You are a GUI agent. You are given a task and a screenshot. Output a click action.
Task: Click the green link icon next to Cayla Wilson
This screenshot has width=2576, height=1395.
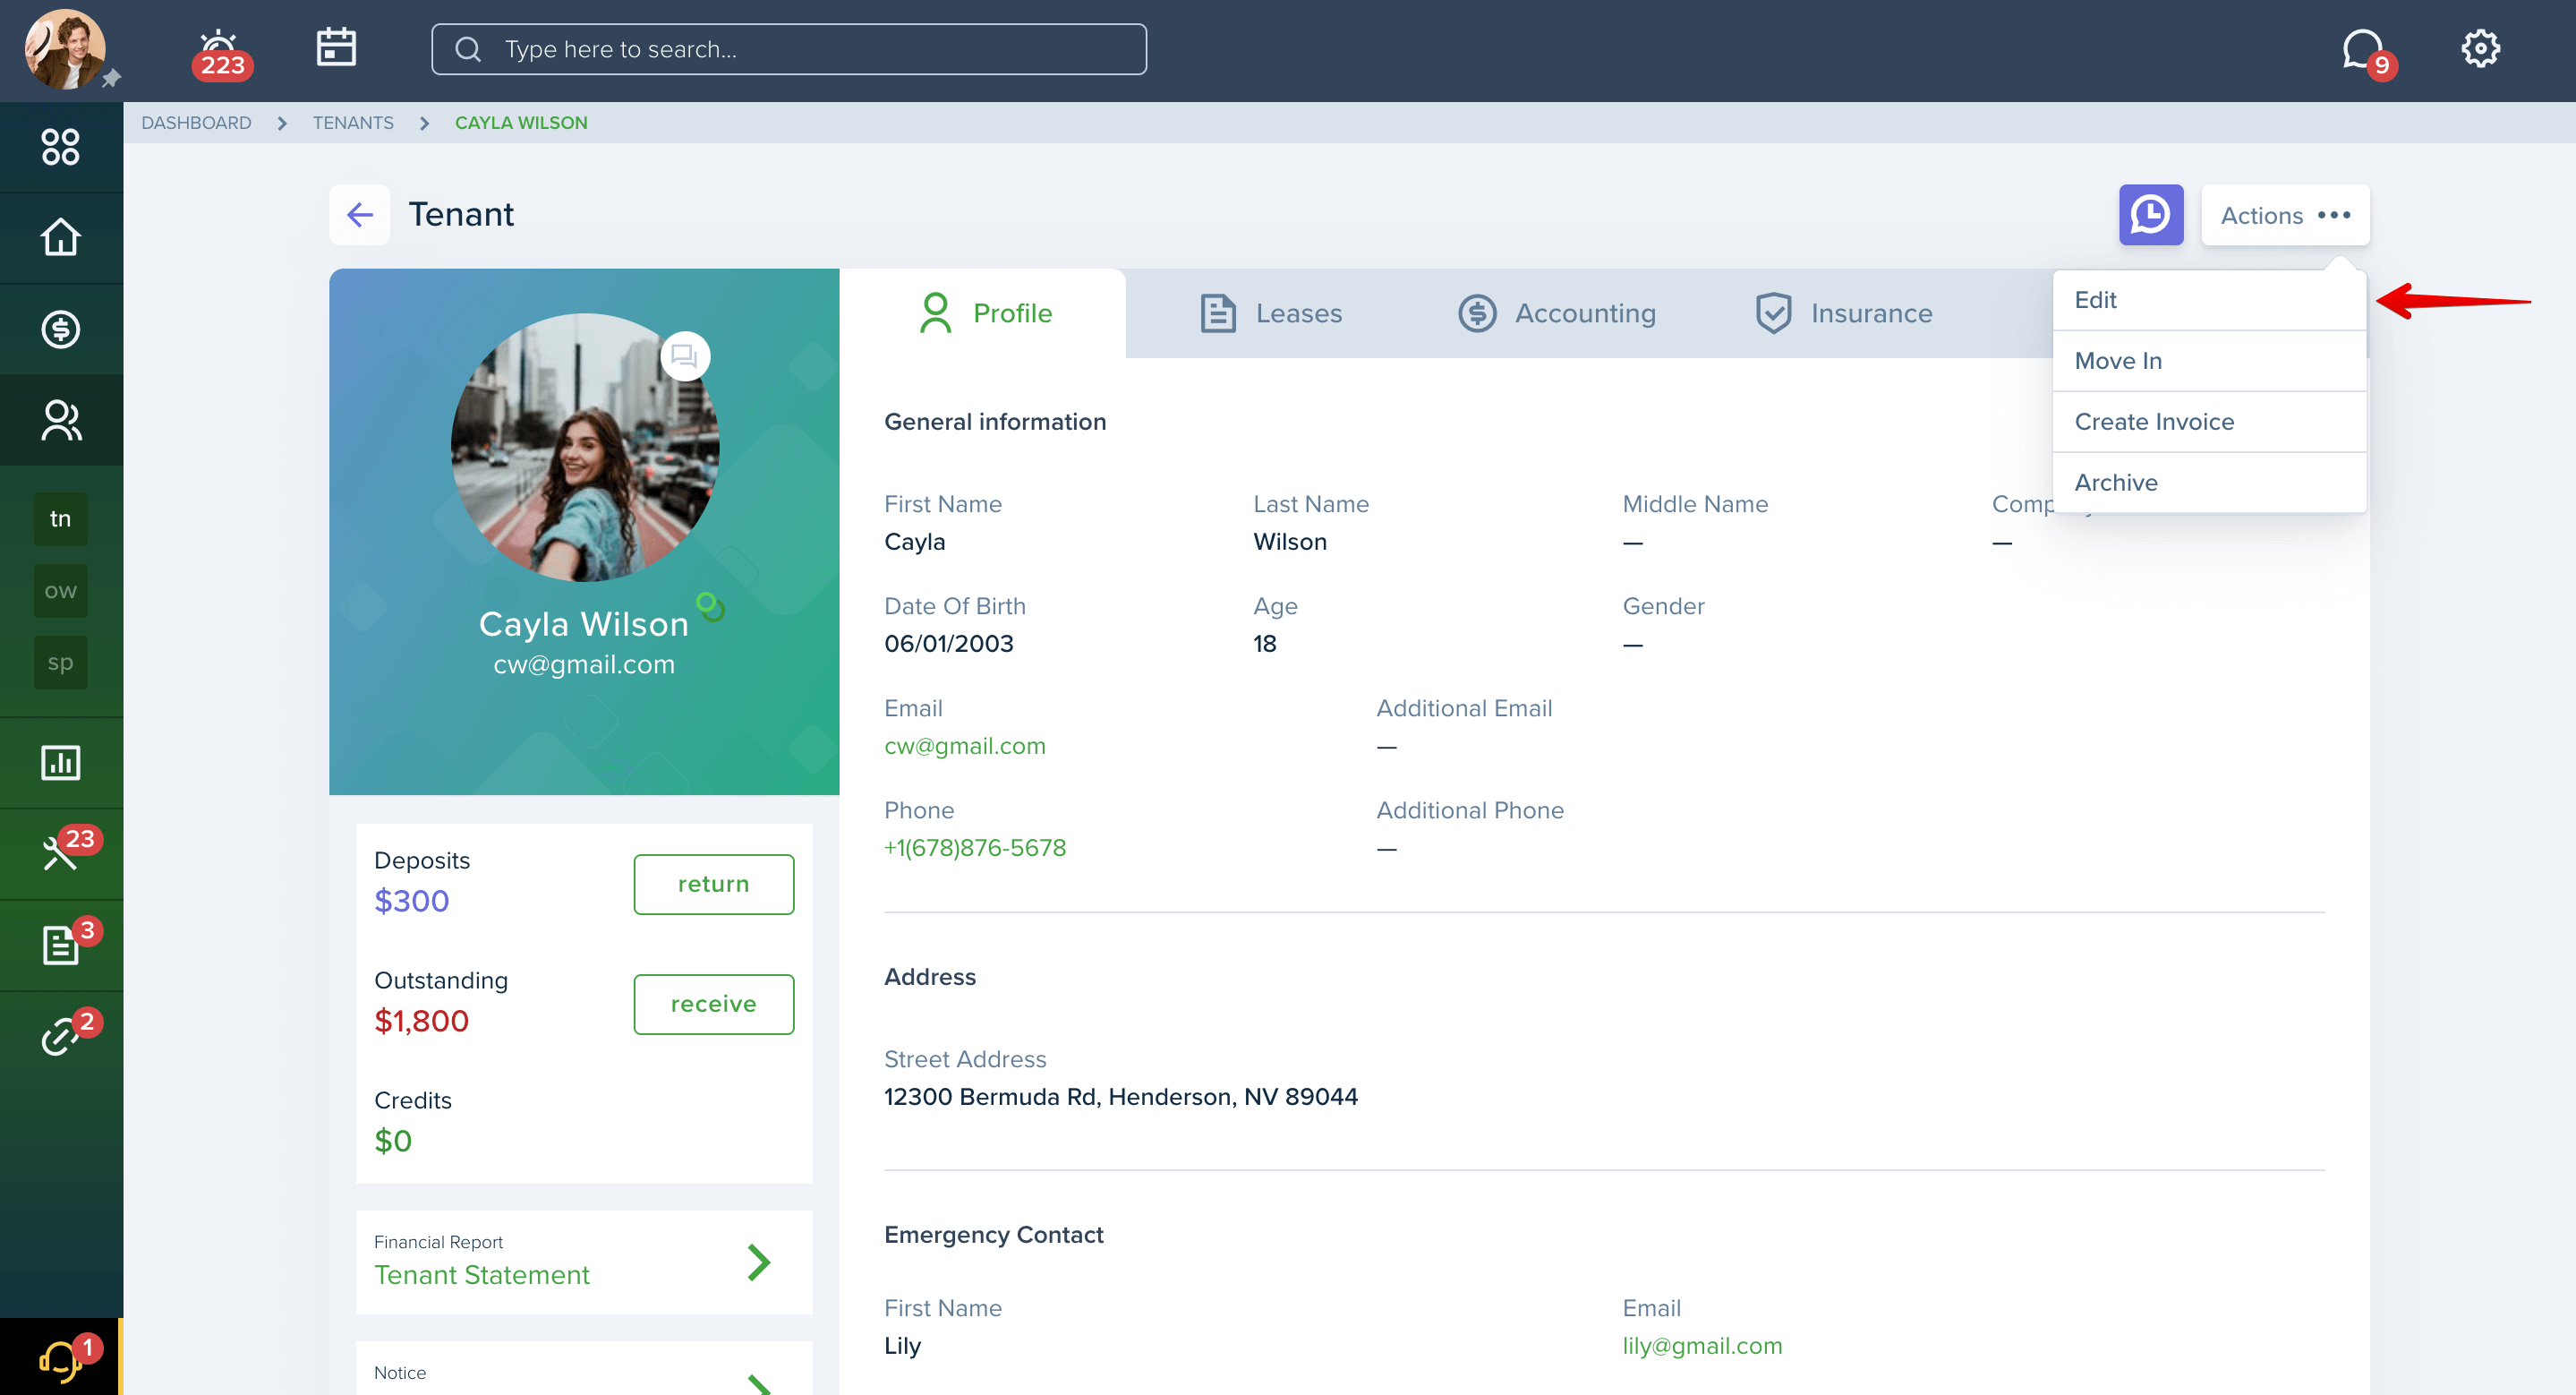(711, 606)
